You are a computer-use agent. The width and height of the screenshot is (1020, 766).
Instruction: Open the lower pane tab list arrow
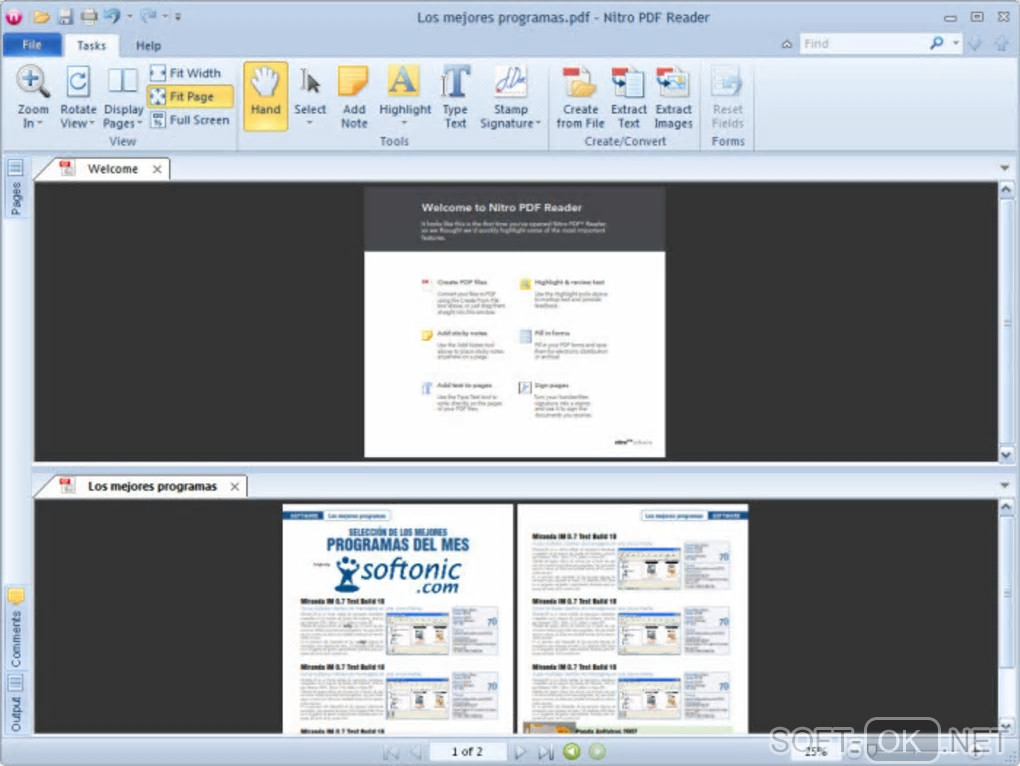(1004, 486)
